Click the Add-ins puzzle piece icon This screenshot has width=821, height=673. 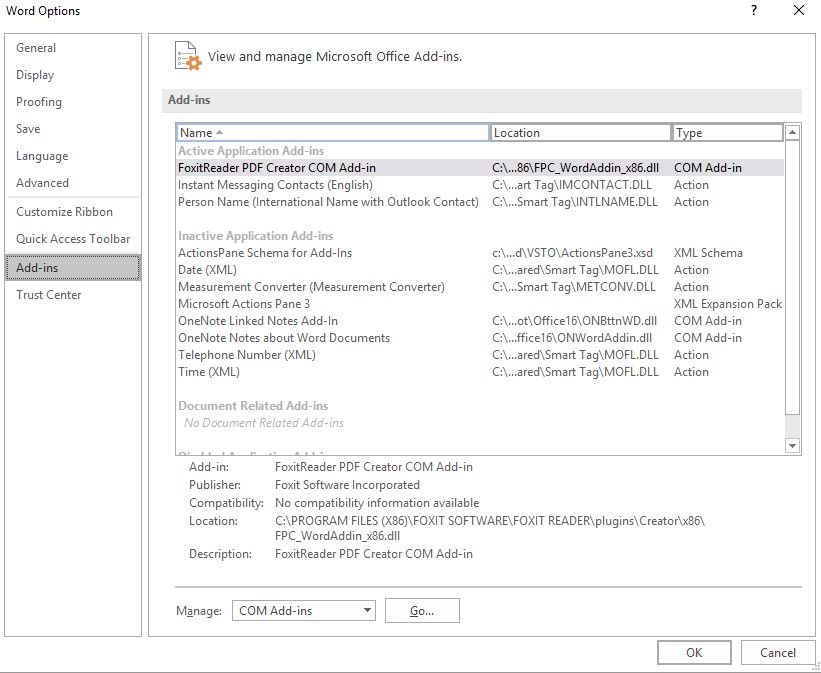coord(186,55)
